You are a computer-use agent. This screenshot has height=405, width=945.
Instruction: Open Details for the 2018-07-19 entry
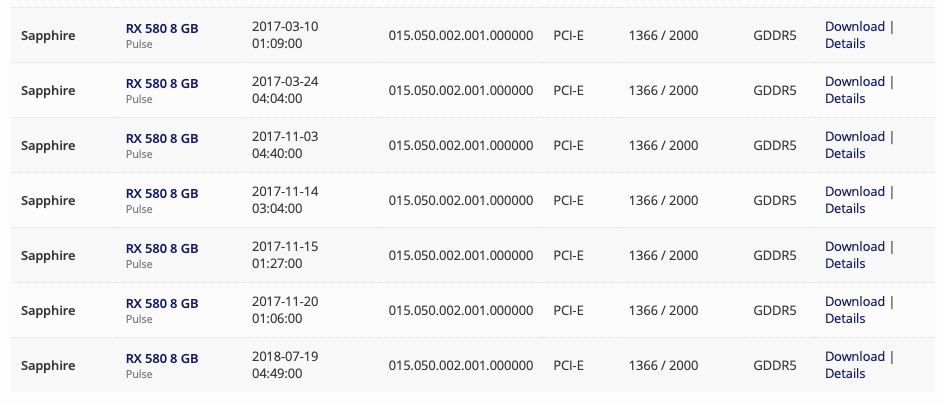click(845, 374)
